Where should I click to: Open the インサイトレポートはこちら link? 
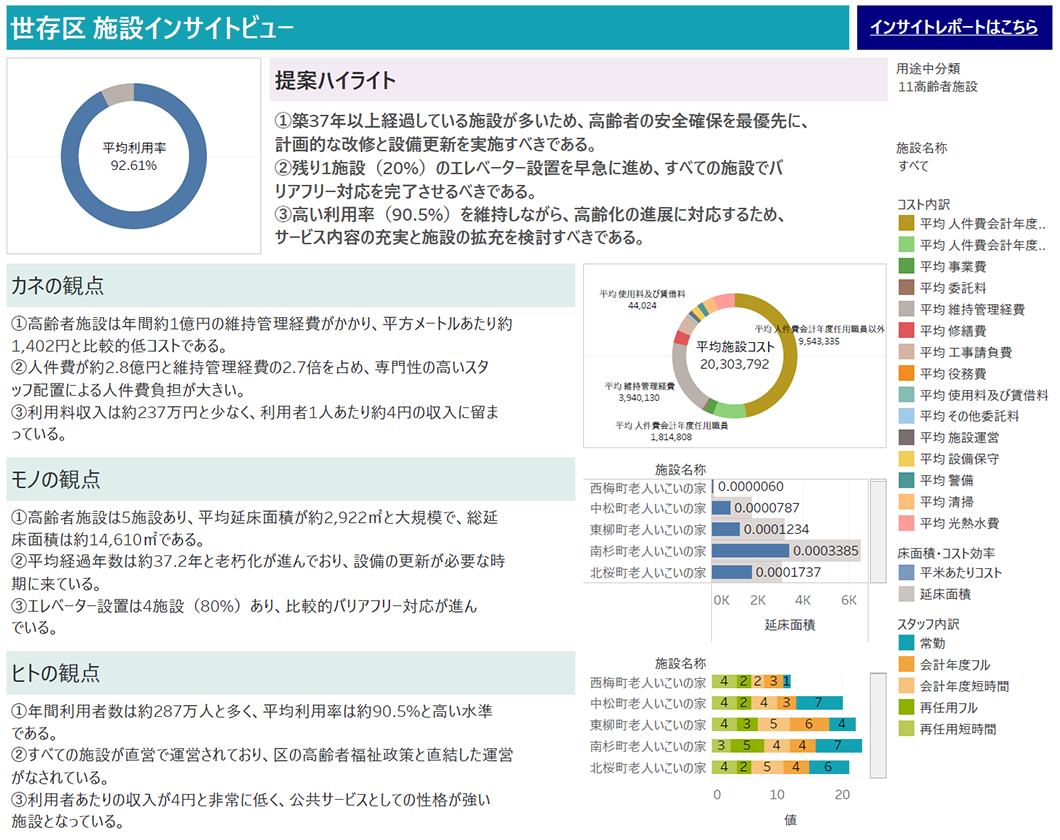954,28
